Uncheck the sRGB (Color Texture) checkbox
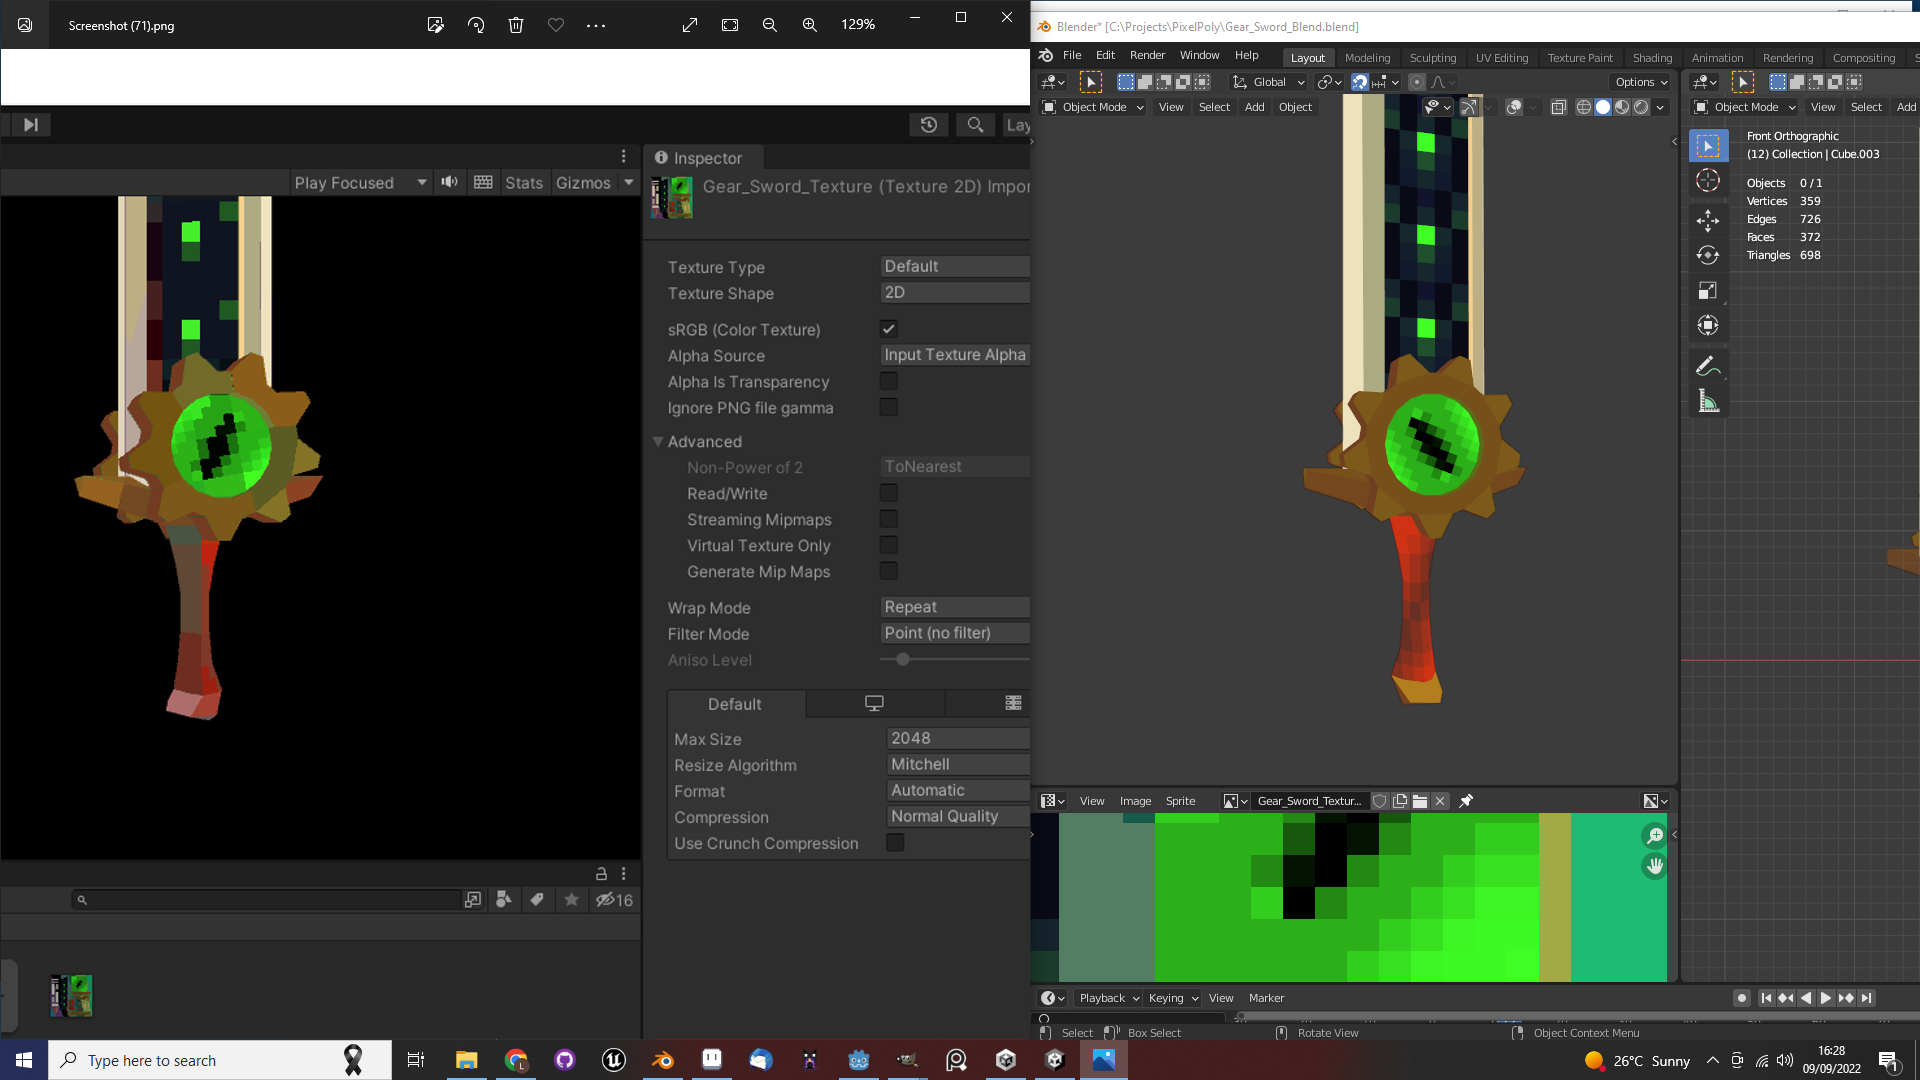 (x=888, y=329)
